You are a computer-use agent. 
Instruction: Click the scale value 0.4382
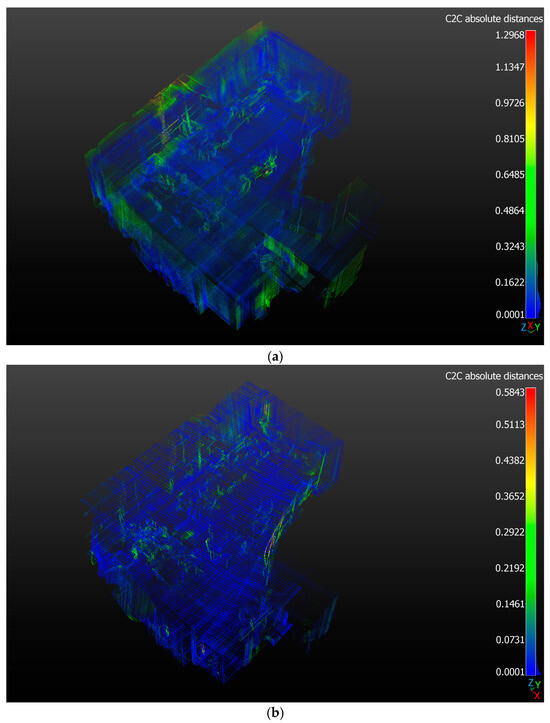pos(510,460)
